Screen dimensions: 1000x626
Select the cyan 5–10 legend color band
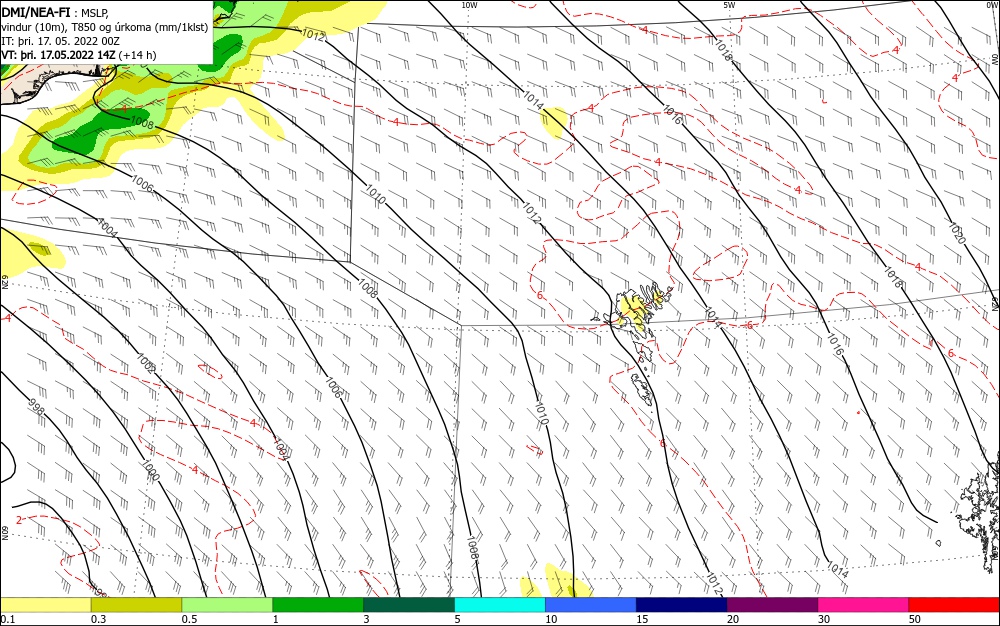pyautogui.click(x=500, y=605)
